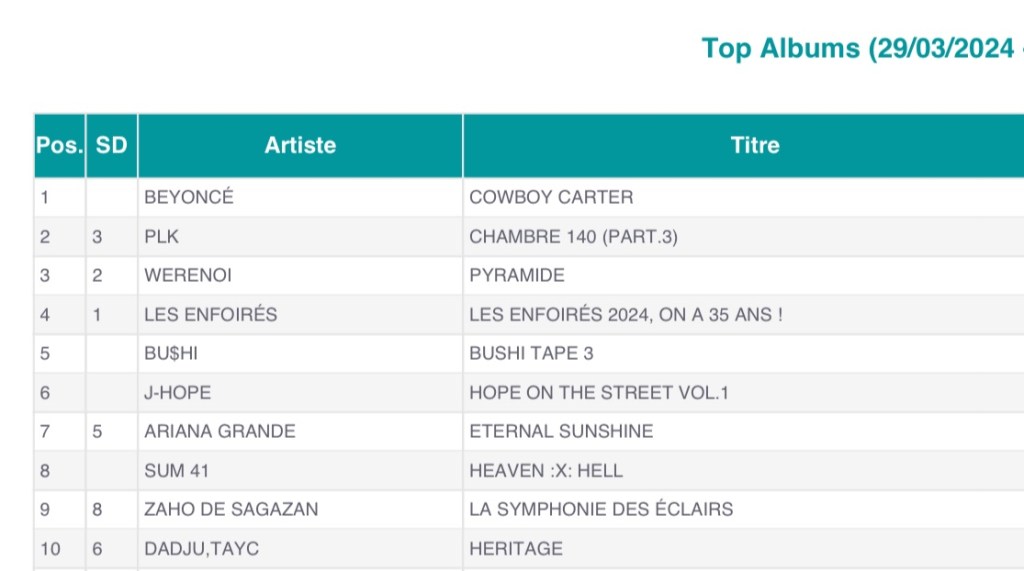This screenshot has height=571, width=1024.
Task: Click the "Top Albums" page heading
Action: coord(860,48)
